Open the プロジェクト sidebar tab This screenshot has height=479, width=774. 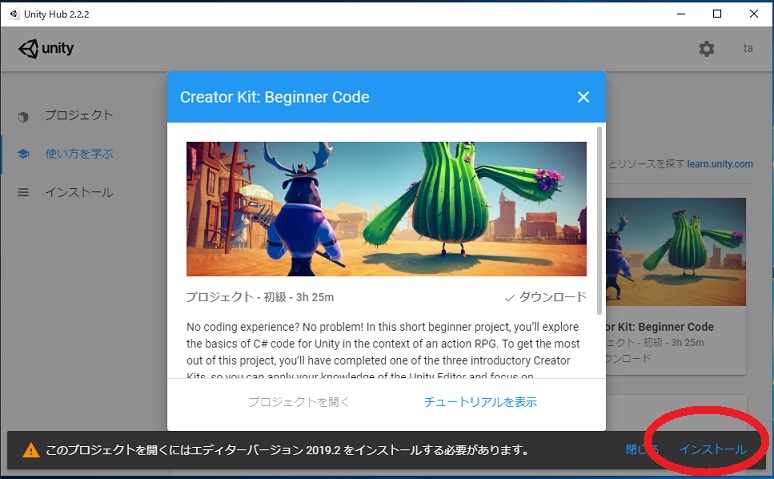pyautogui.click(x=79, y=115)
